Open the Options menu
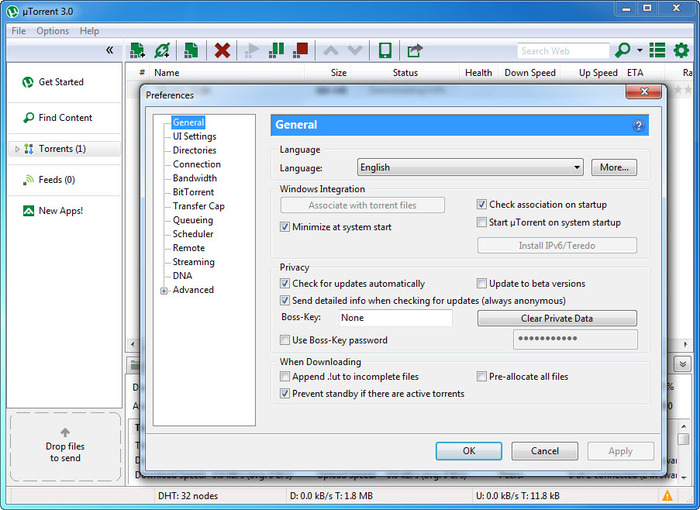The image size is (700, 510). point(53,31)
